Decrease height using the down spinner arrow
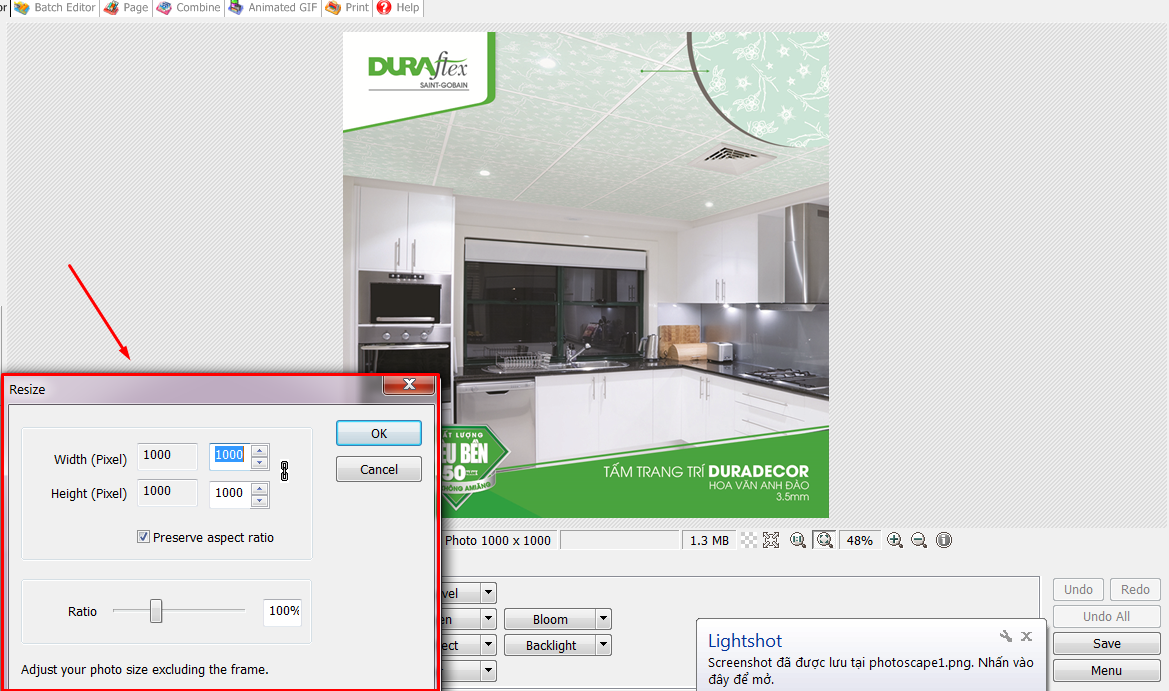 point(260,499)
